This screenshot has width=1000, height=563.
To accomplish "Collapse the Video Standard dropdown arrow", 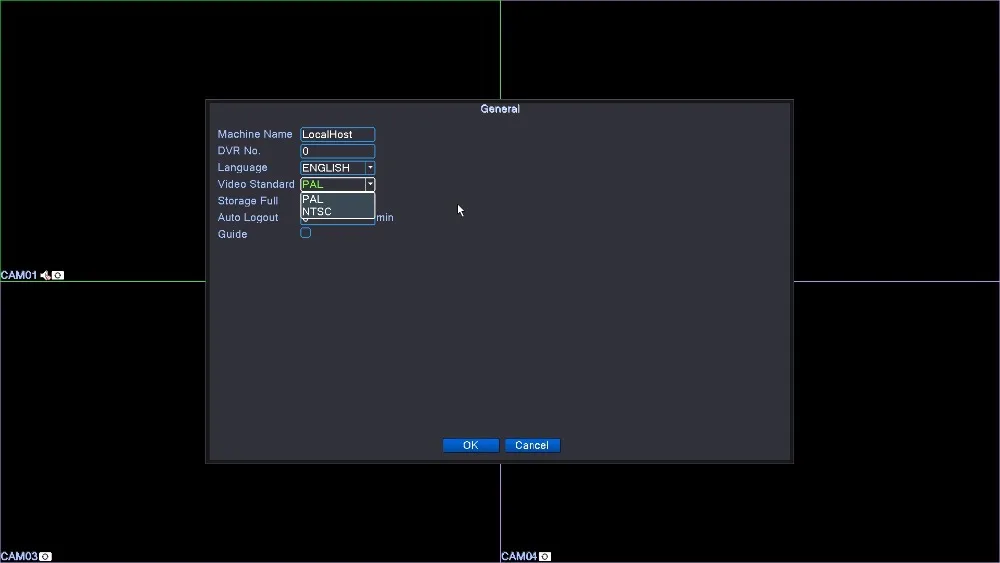I will (x=370, y=184).
